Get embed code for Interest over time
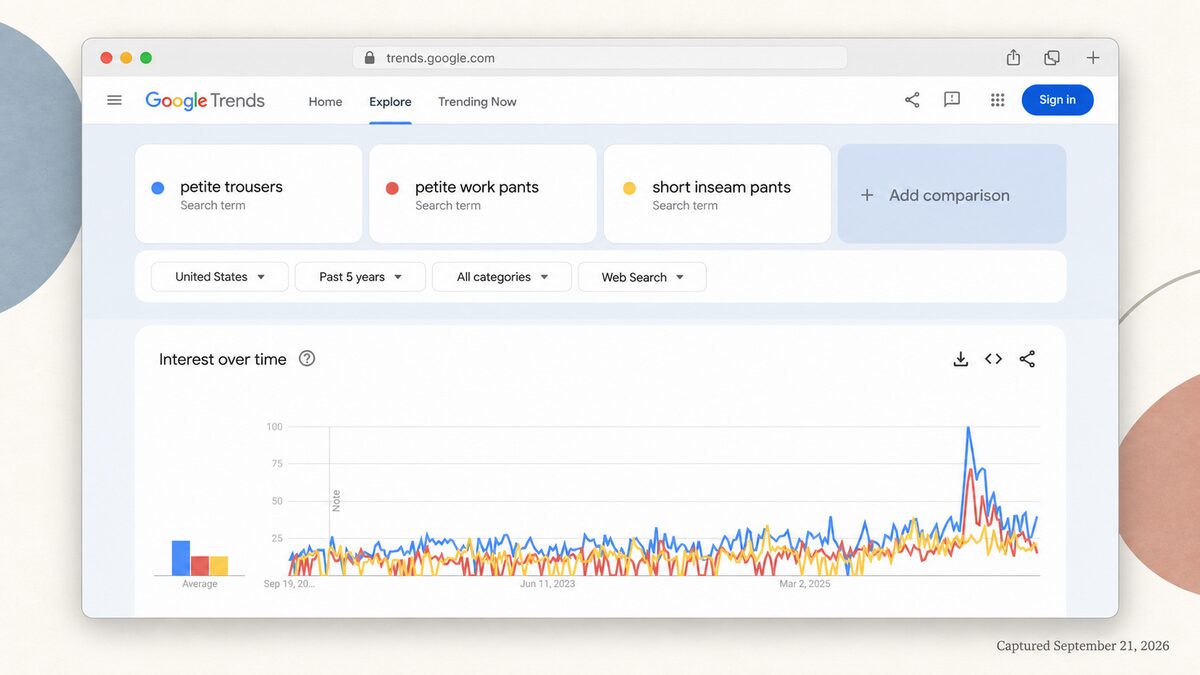The width and height of the screenshot is (1200, 675). (x=993, y=359)
